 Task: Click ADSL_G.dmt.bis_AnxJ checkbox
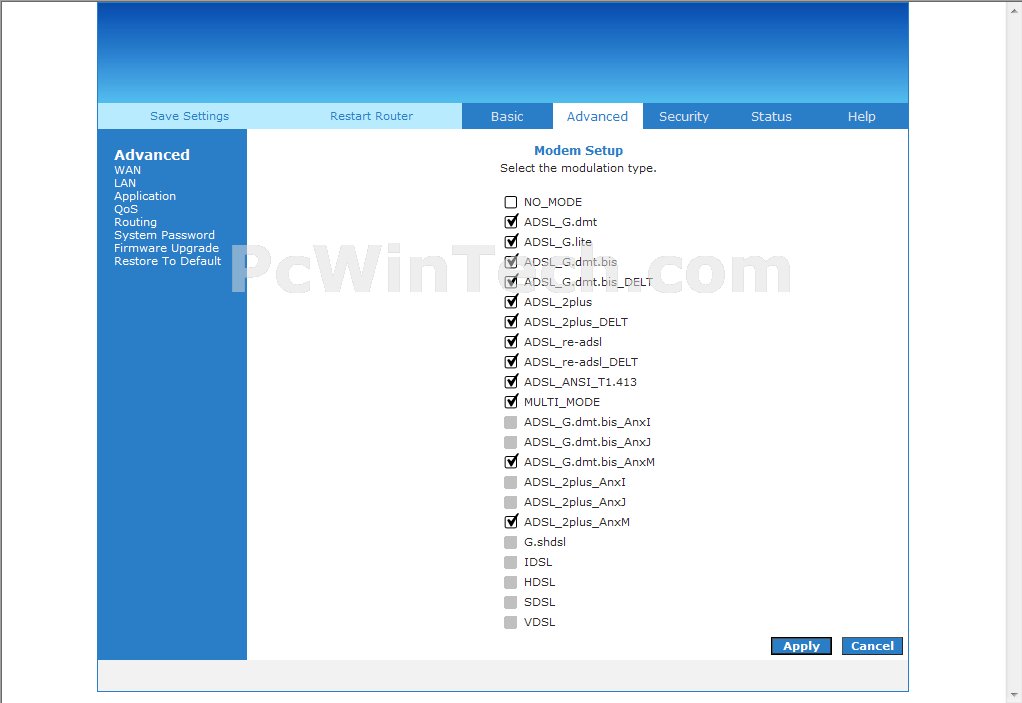click(x=511, y=442)
